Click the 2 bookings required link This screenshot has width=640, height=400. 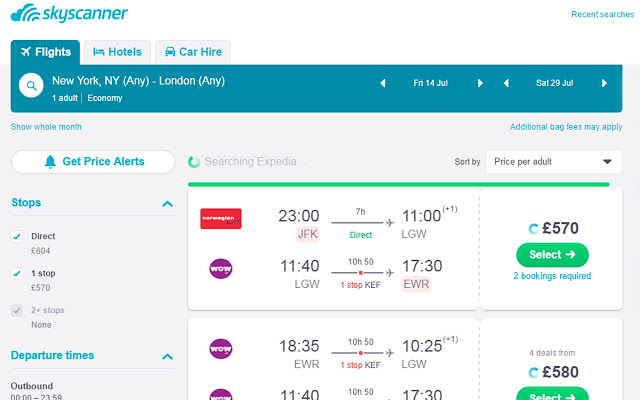(552, 276)
